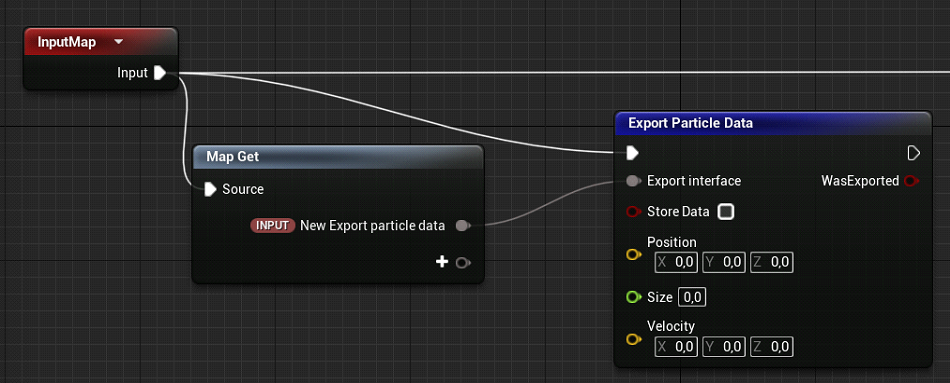This screenshot has width=950, height=383.
Task: Click the WasExported output pin
Action: pyautogui.click(x=911, y=181)
